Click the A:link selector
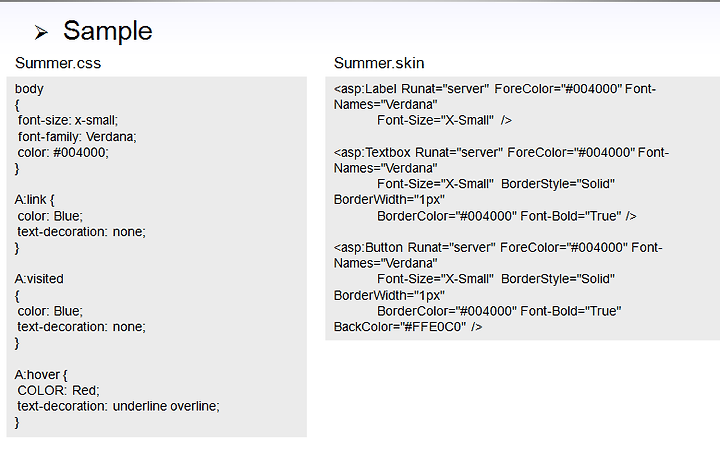 [34, 200]
